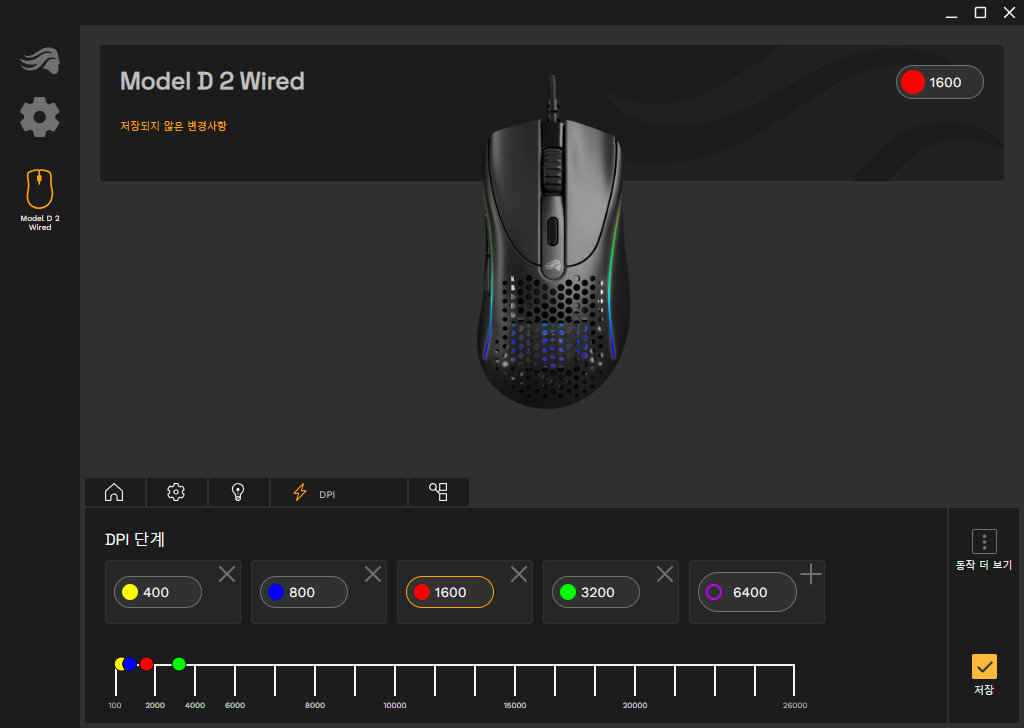Open the key binding layout tab
1024x728 pixels.
tap(438, 492)
